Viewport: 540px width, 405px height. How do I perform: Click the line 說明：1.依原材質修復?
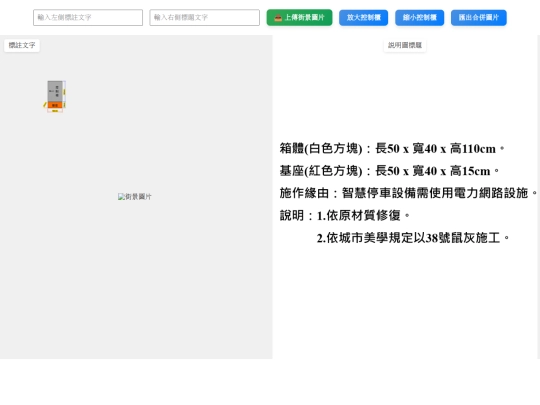point(345,216)
